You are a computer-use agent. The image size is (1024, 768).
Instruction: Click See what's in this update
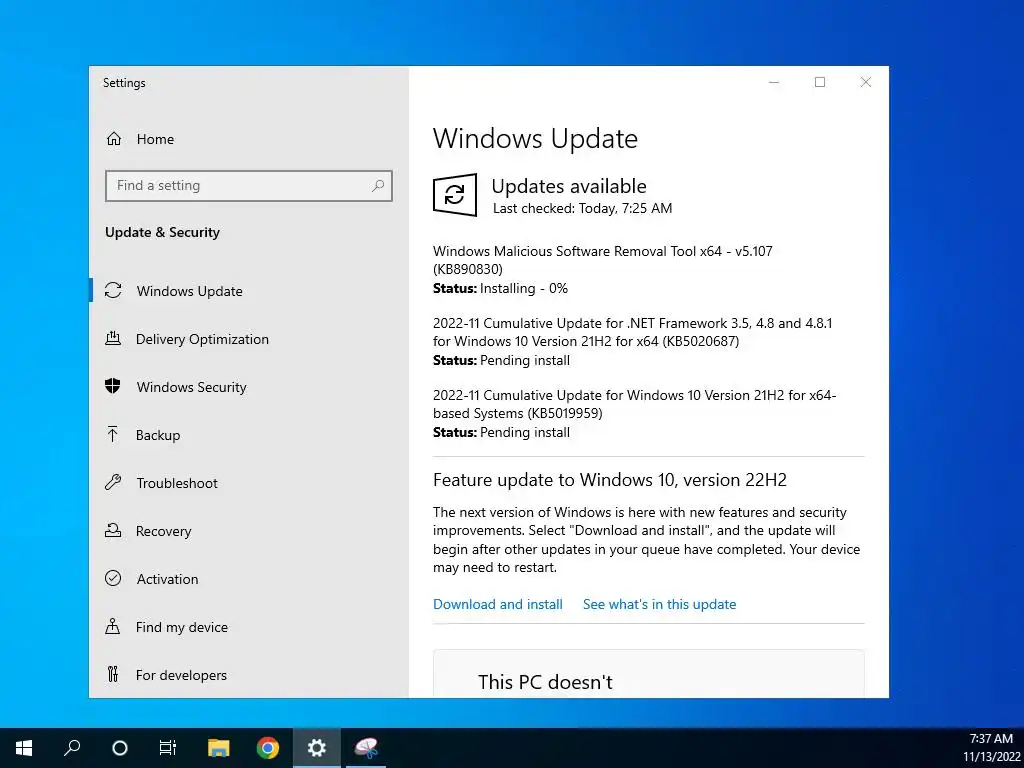659,604
